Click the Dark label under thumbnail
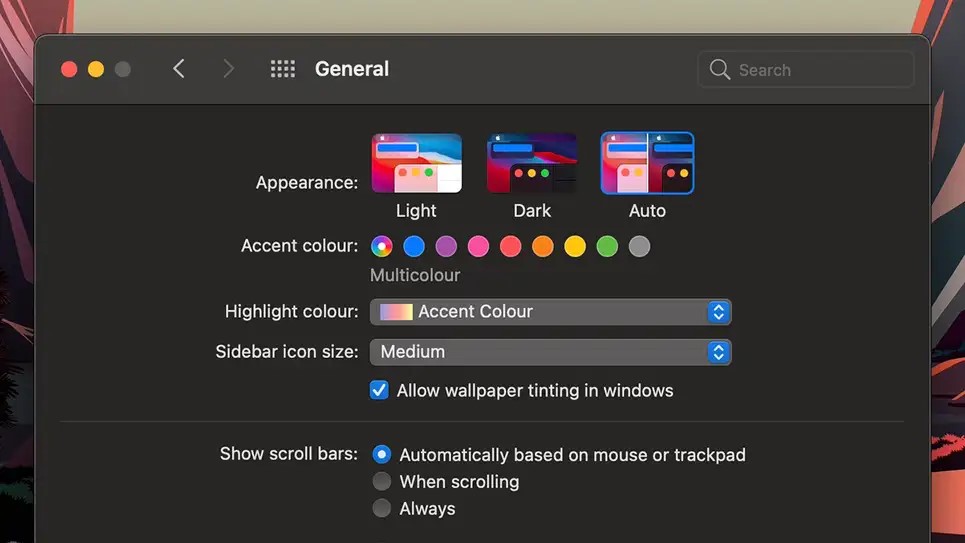This screenshot has width=965, height=543. 532,211
